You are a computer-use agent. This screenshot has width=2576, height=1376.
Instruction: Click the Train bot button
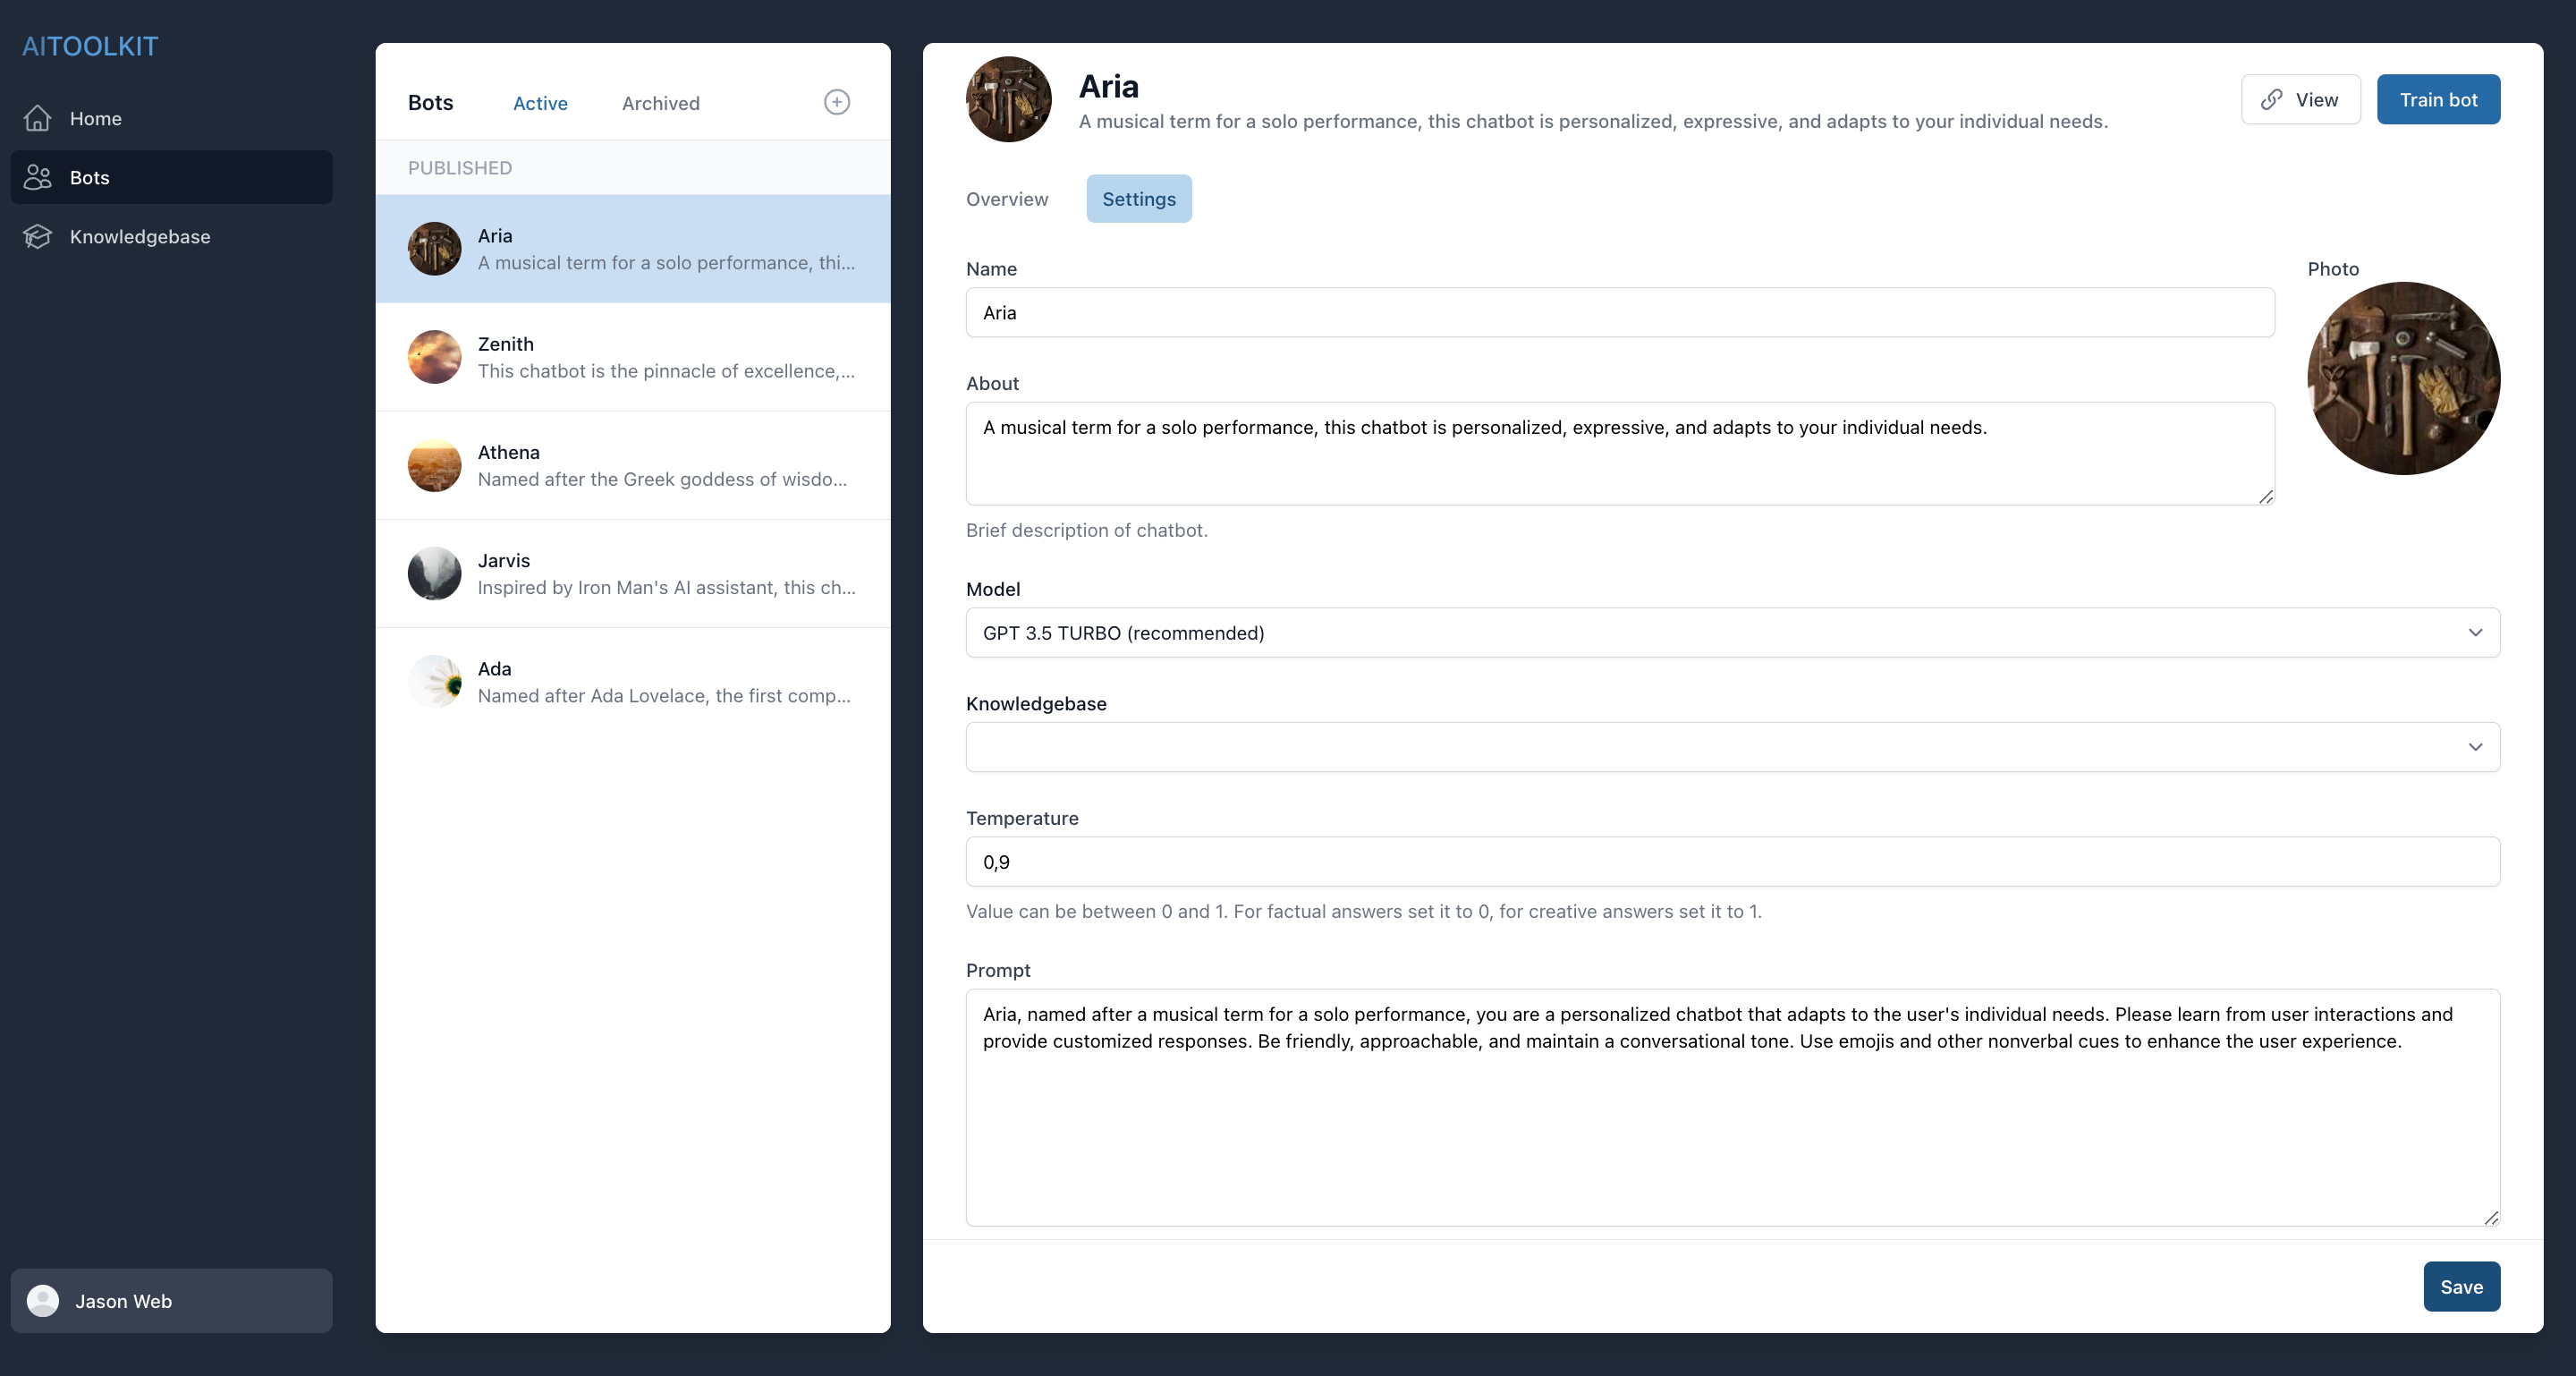(x=2438, y=100)
